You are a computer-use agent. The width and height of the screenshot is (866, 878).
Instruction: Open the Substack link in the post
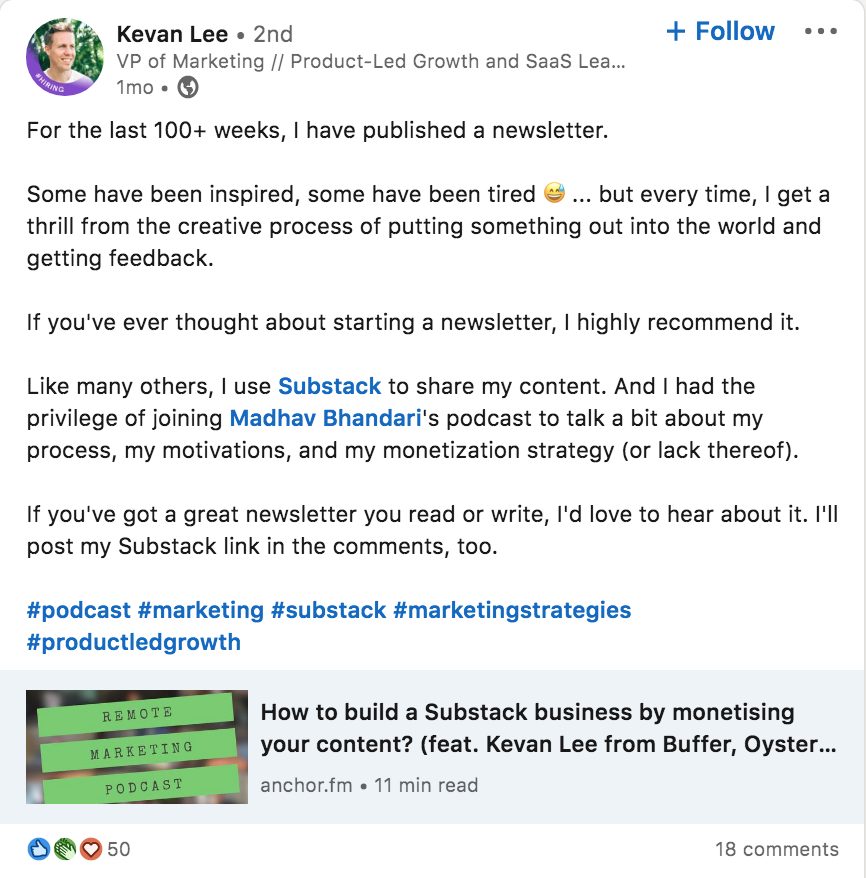330,386
